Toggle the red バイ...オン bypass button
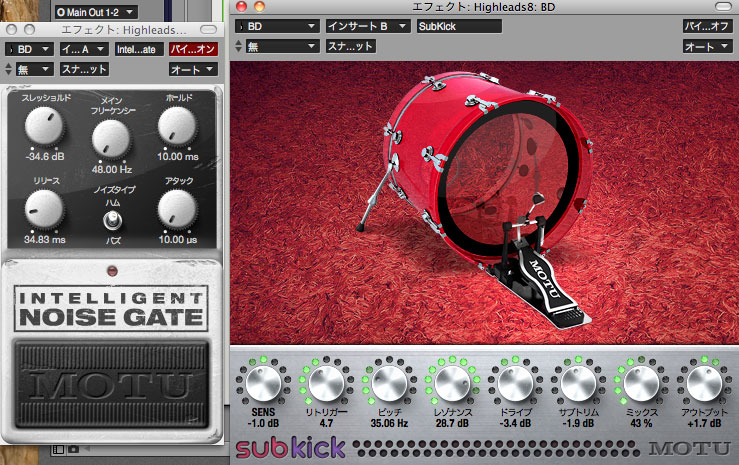The height and width of the screenshot is (465, 739). tap(193, 49)
